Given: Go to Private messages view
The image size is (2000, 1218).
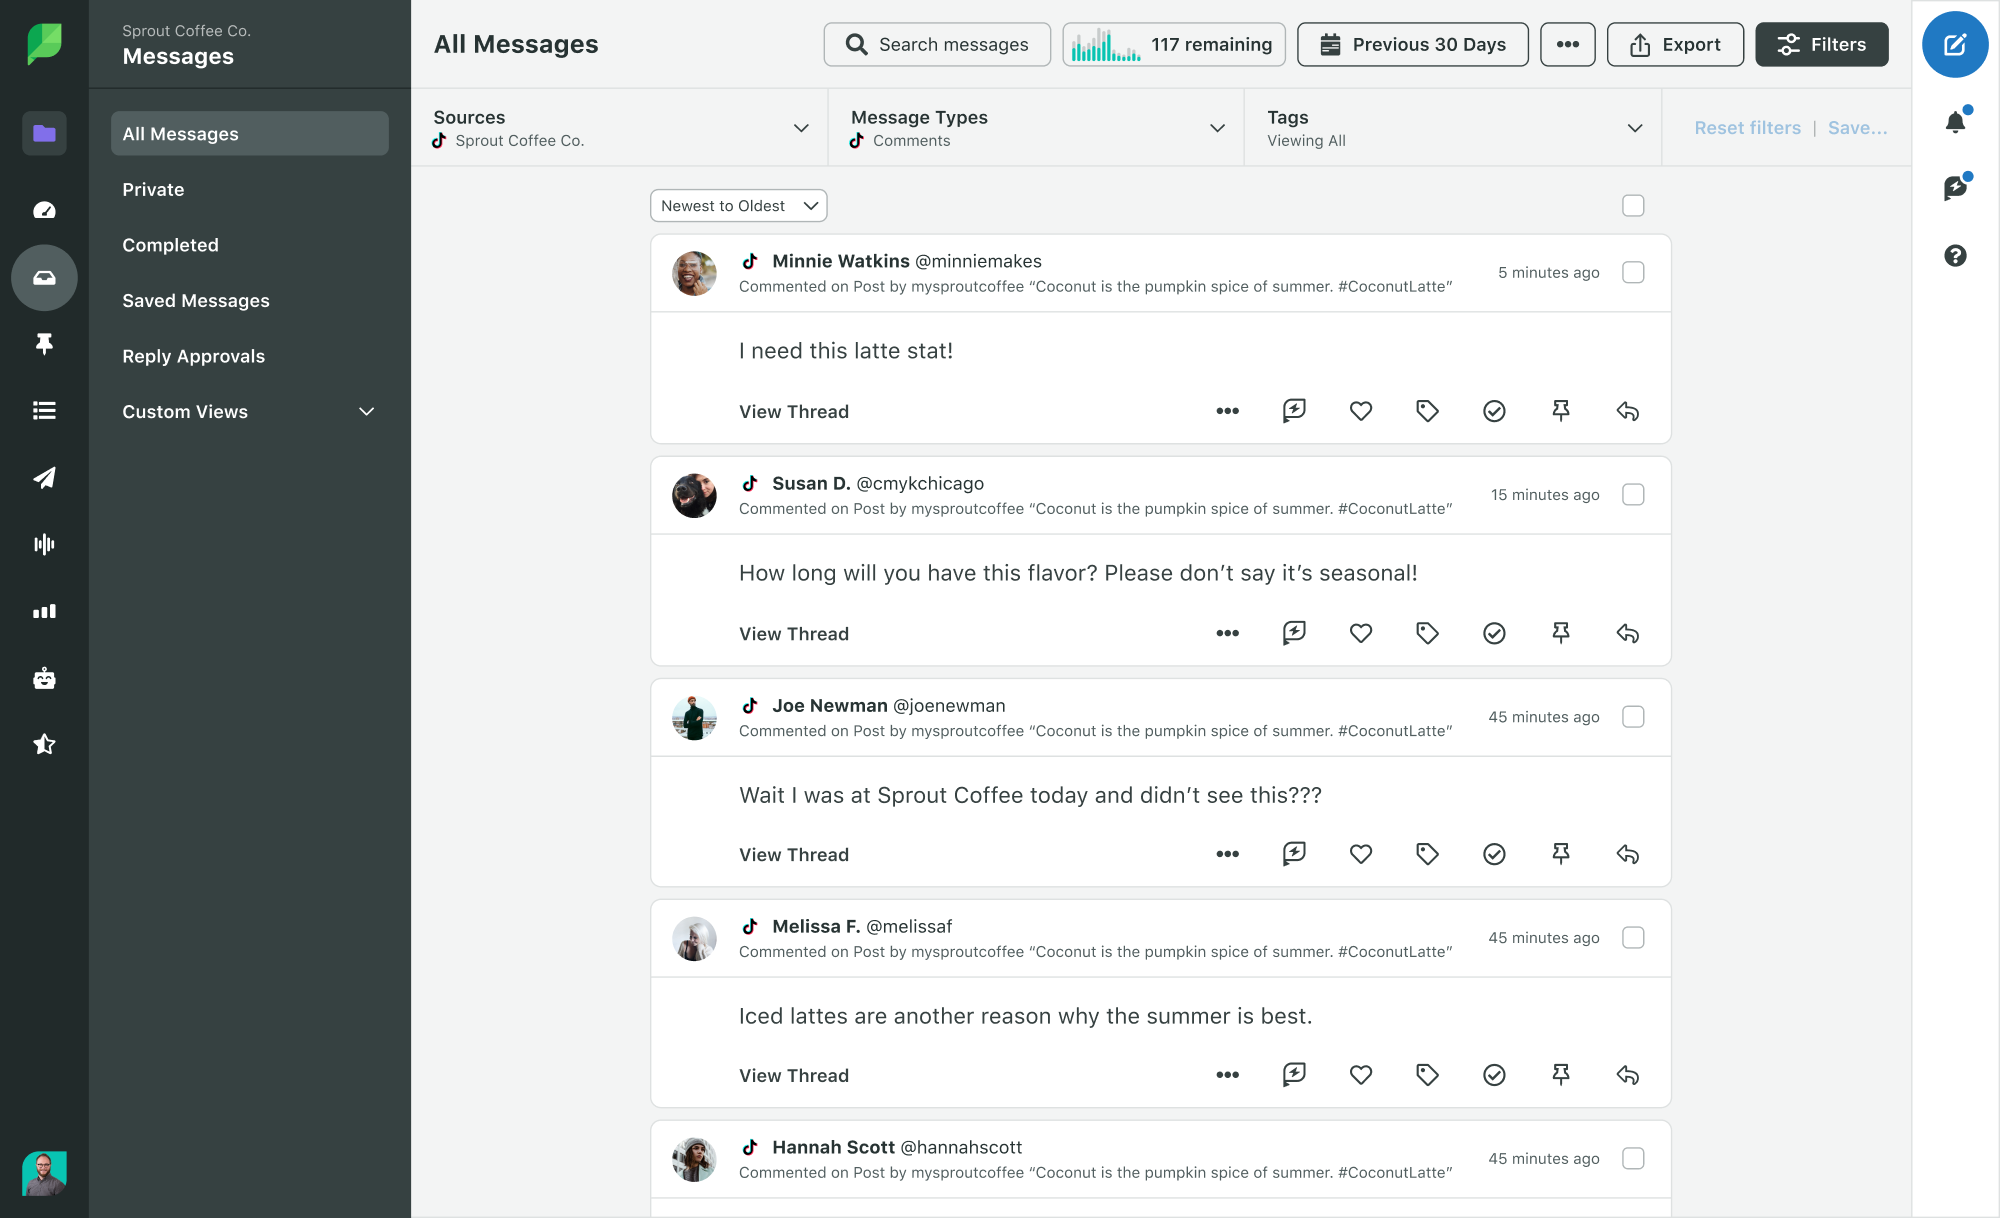Looking at the screenshot, I should pyautogui.click(x=153, y=189).
